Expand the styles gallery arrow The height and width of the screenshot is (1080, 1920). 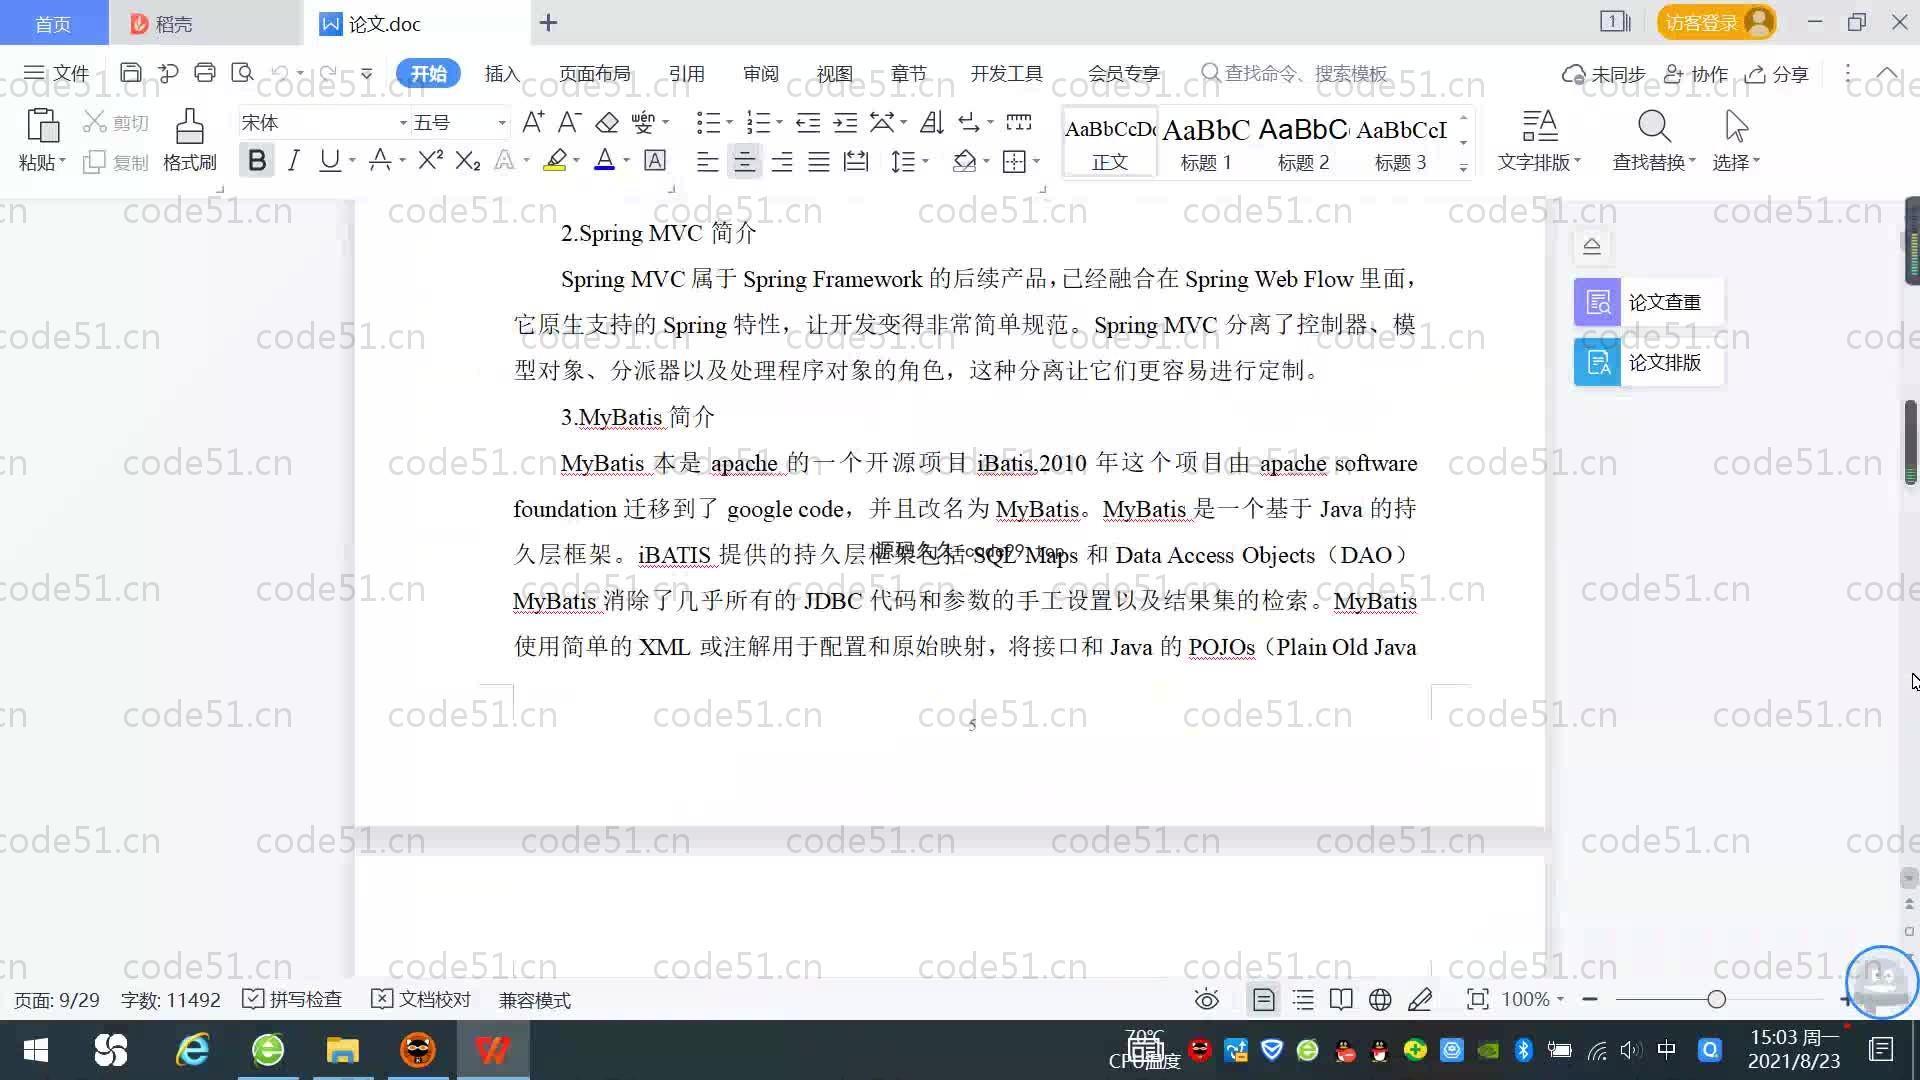pyautogui.click(x=1463, y=167)
